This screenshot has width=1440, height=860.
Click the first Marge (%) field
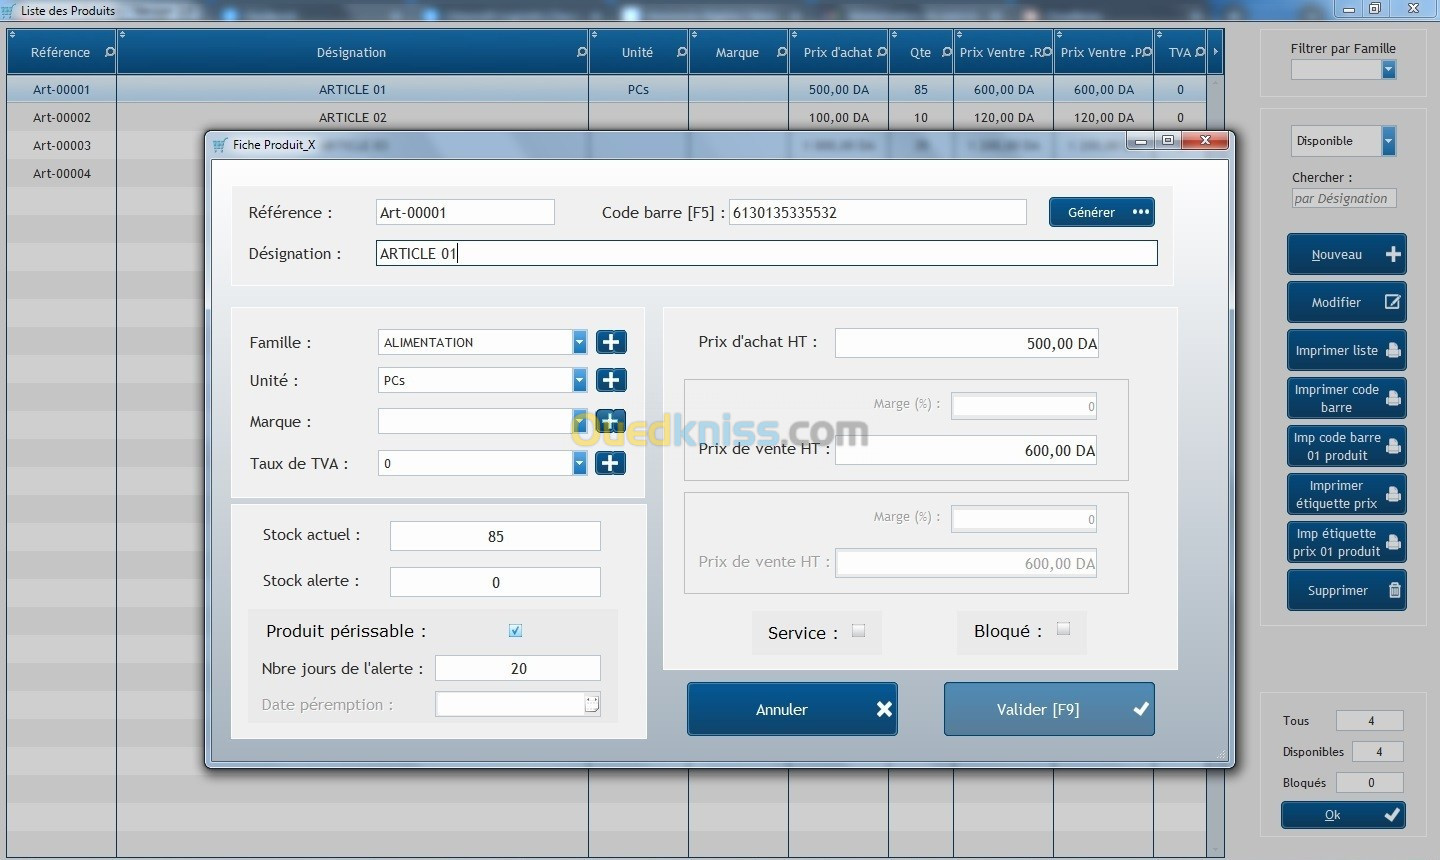coord(1024,405)
